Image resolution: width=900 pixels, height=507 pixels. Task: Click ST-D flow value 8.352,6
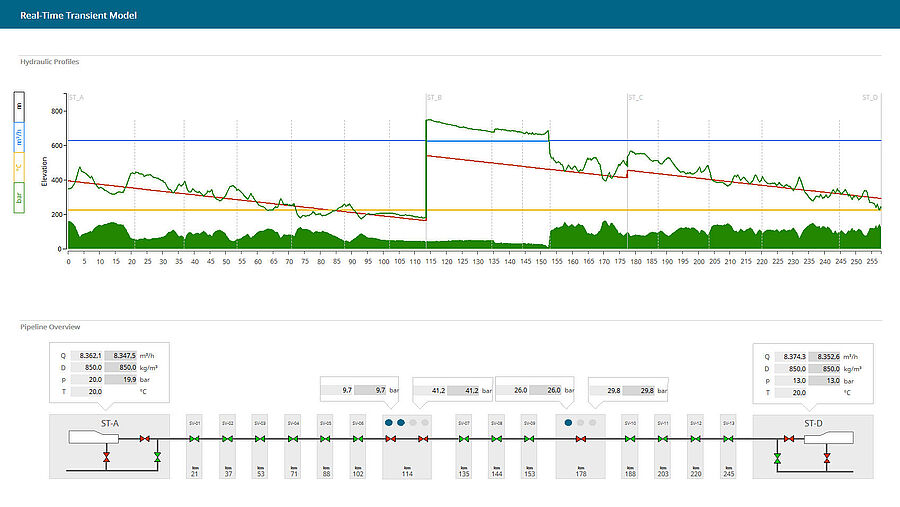point(825,357)
